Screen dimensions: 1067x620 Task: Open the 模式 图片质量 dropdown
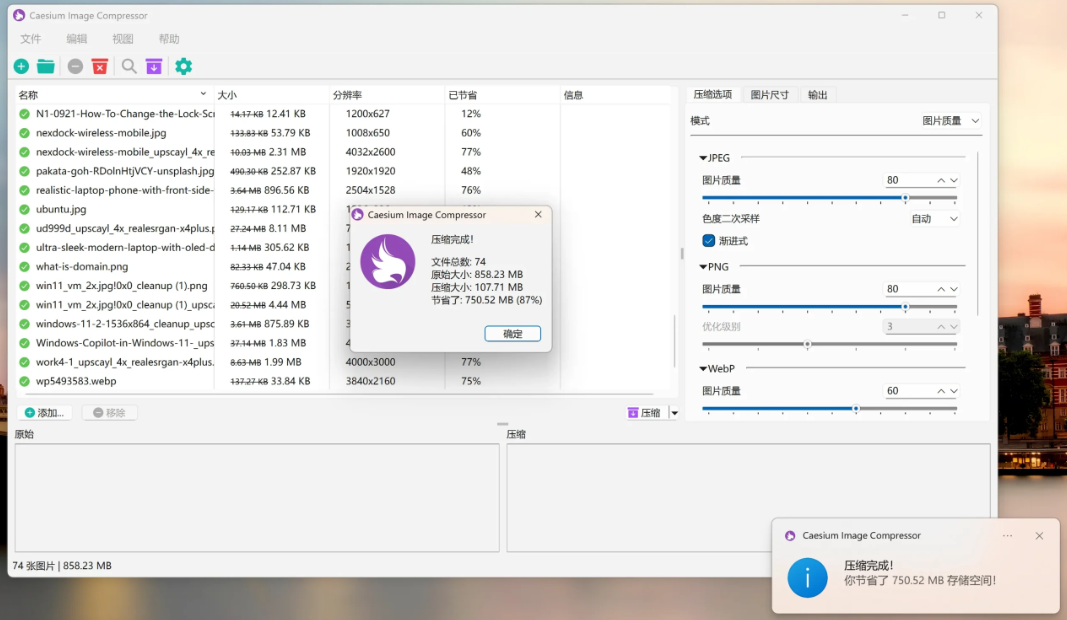click(x=947, y=119)
